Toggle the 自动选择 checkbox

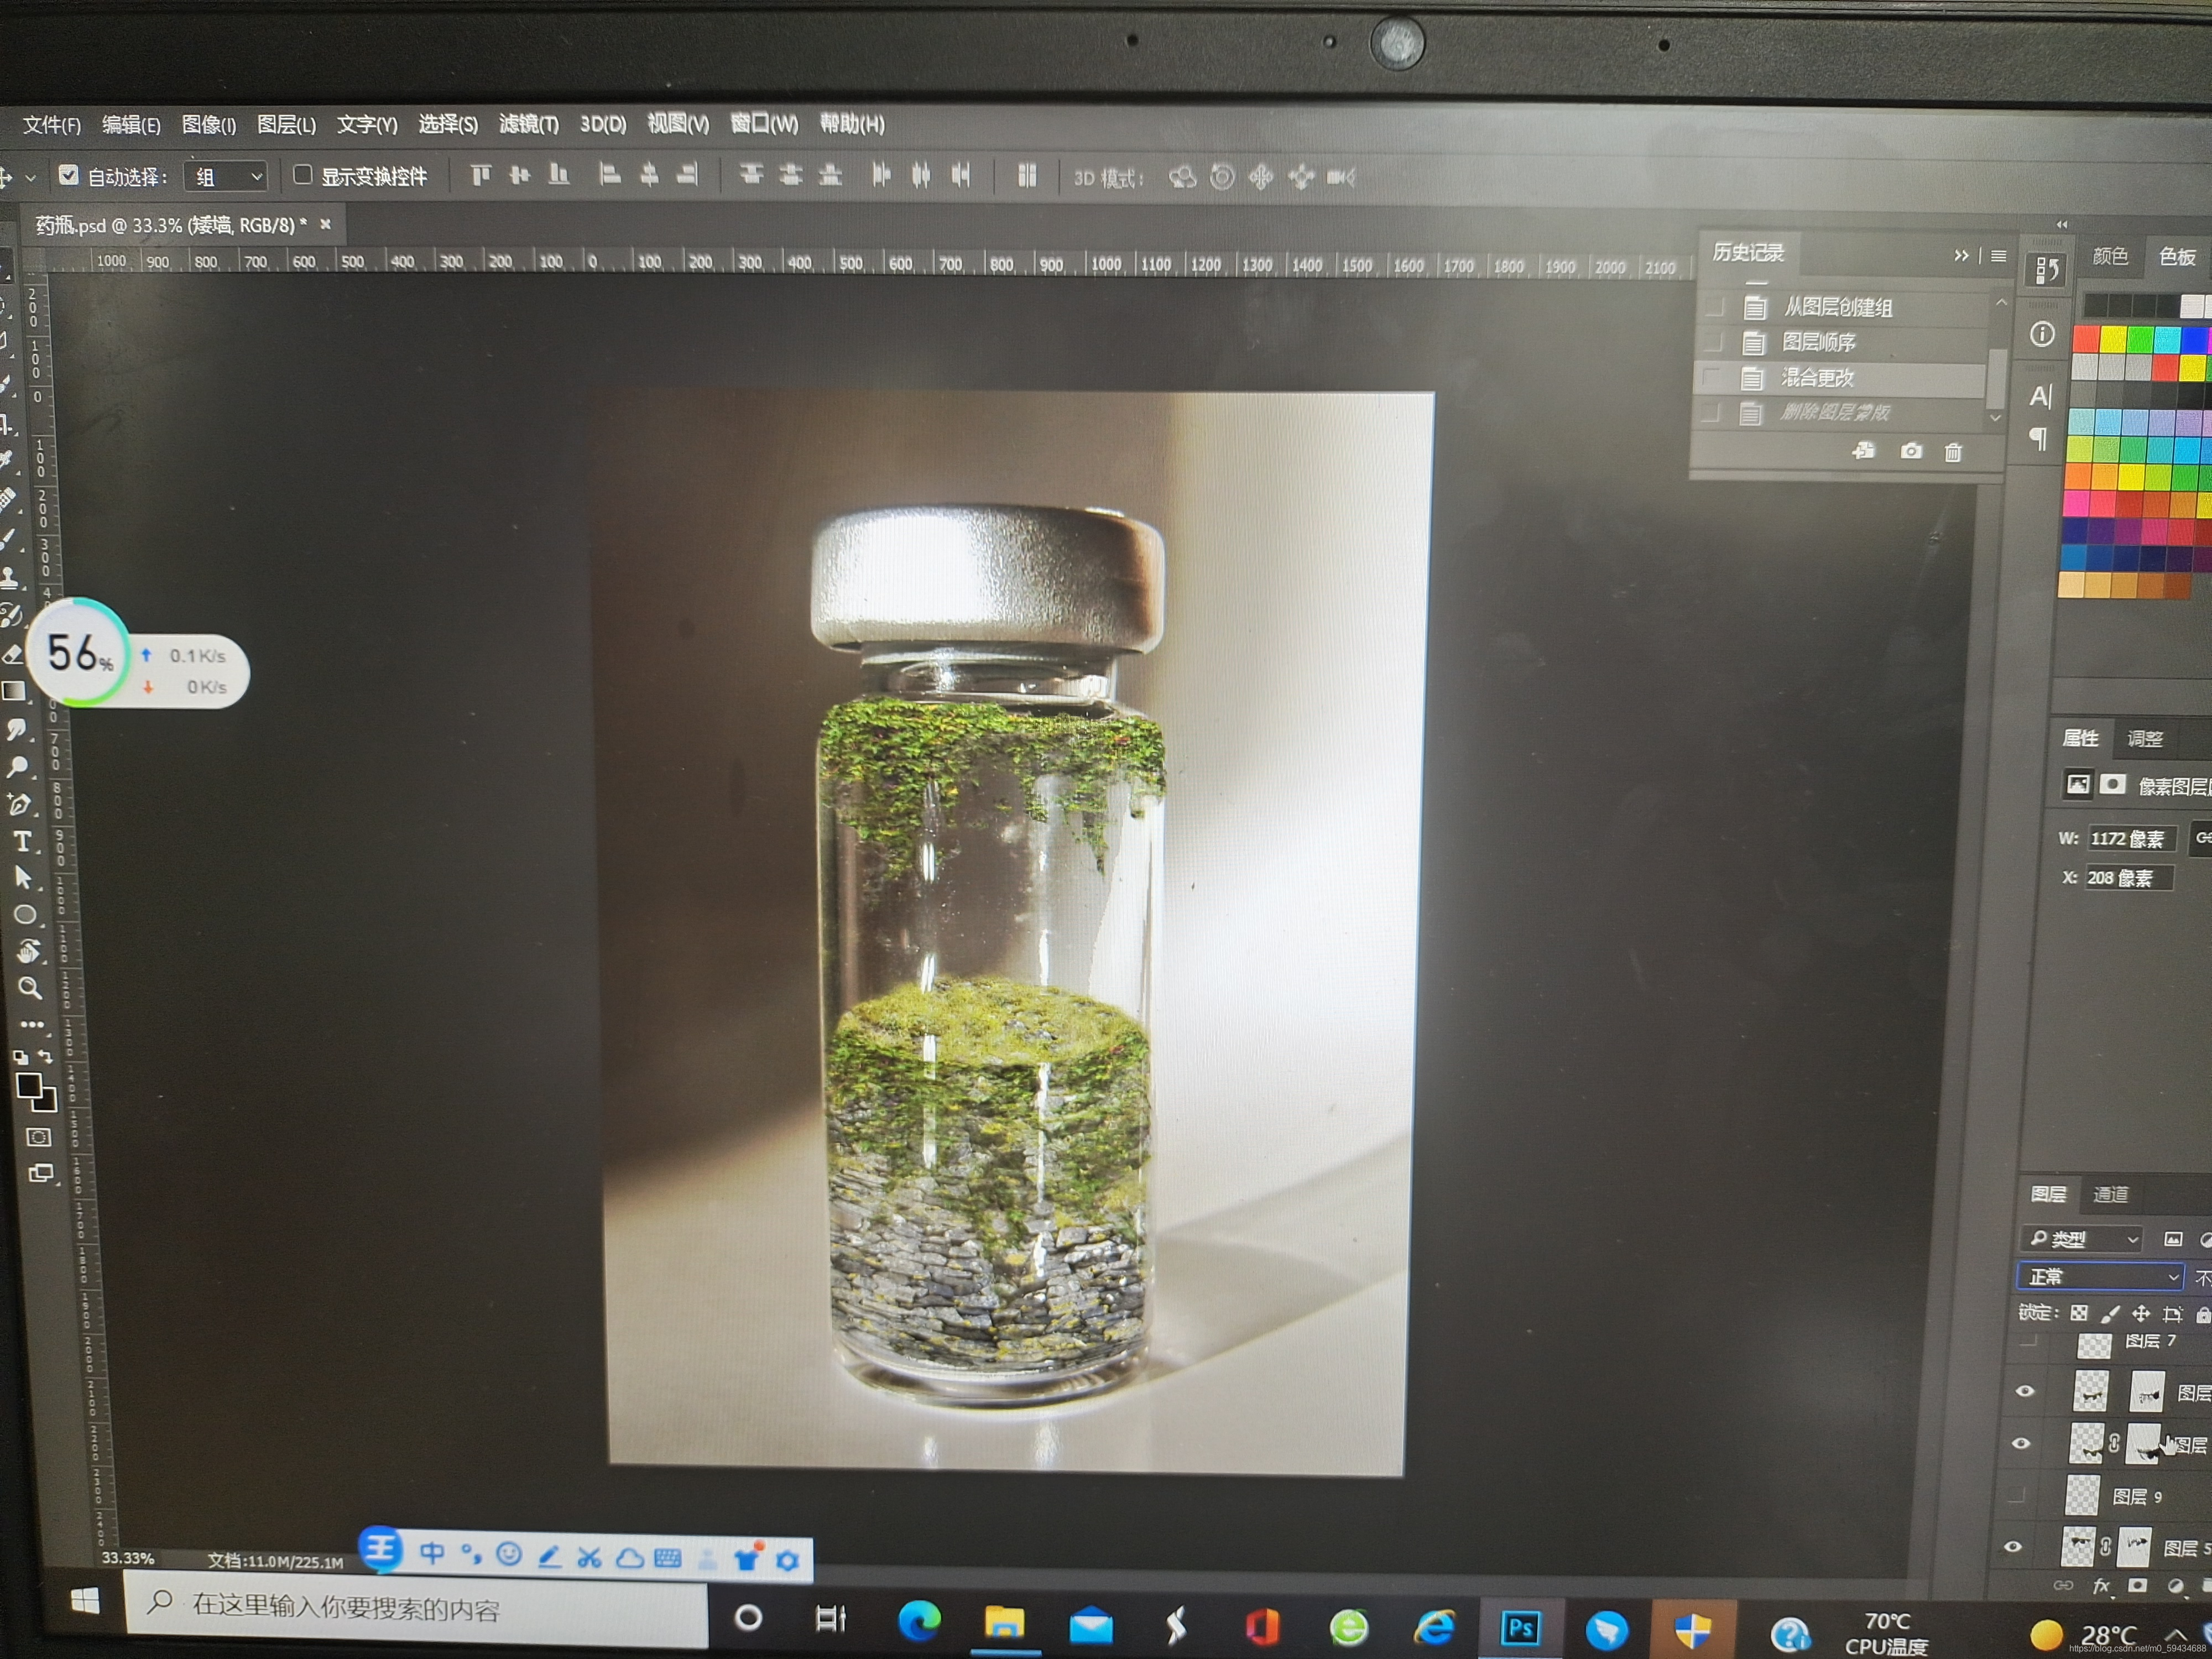click(x=68, y=176)
